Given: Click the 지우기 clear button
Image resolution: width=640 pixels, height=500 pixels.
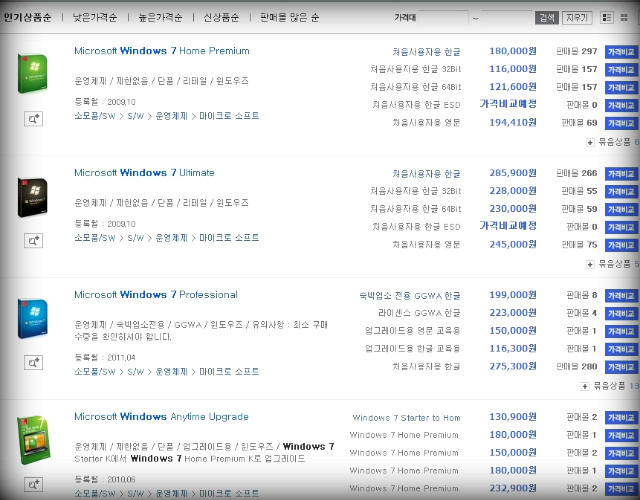Looking at the screenshot, I should click(577, 18).
